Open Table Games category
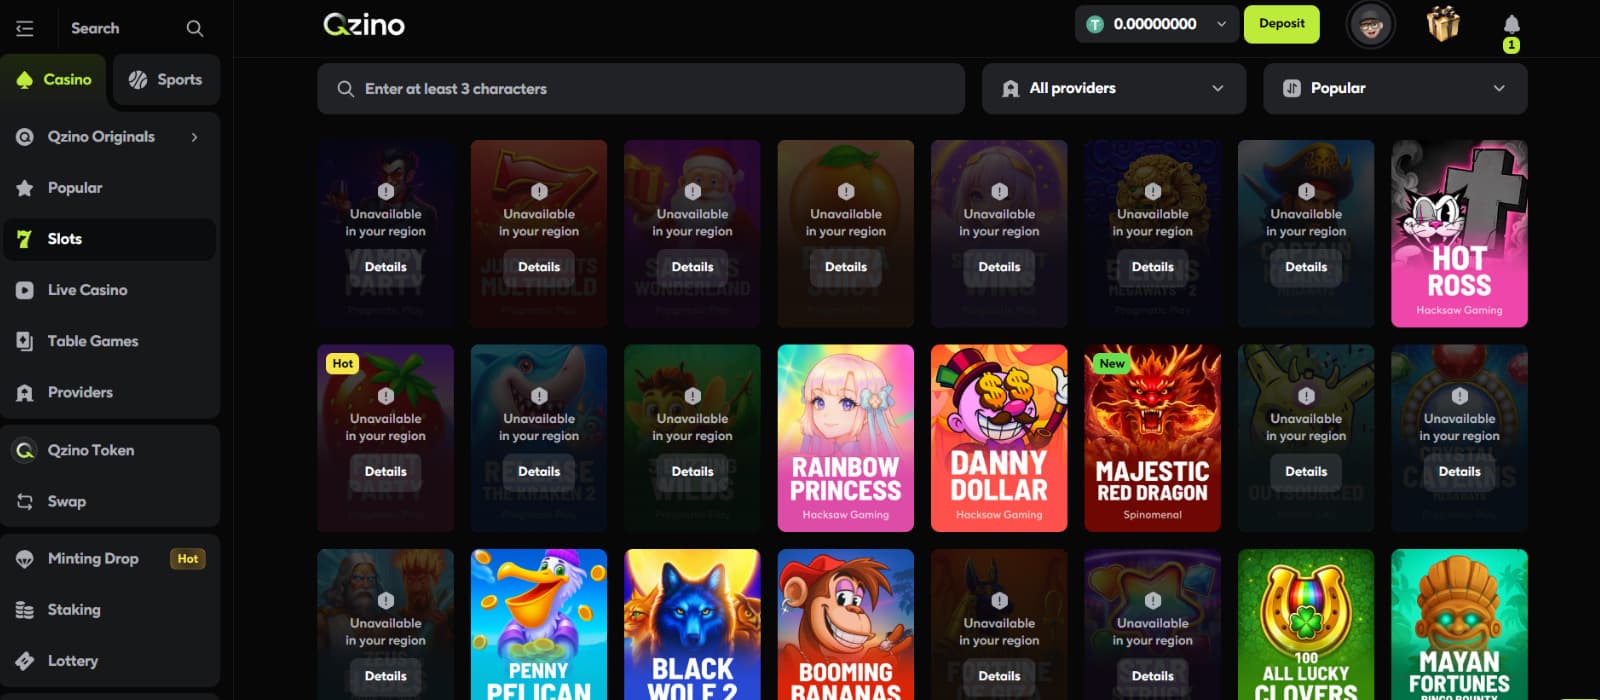The width and height of the screenshot is (1600, 700). (109, 341)
